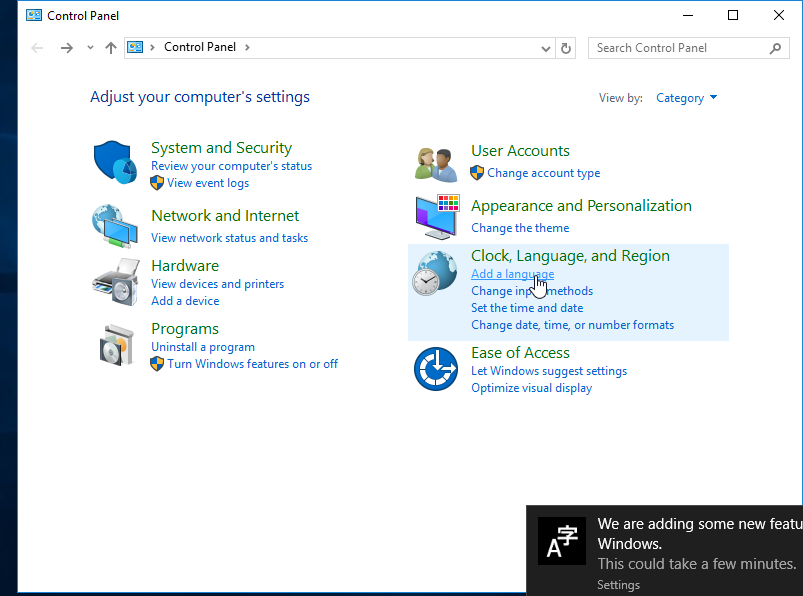Click the Control Panel title bar icon
Screen dimensions: 803x596
[34, 15]
